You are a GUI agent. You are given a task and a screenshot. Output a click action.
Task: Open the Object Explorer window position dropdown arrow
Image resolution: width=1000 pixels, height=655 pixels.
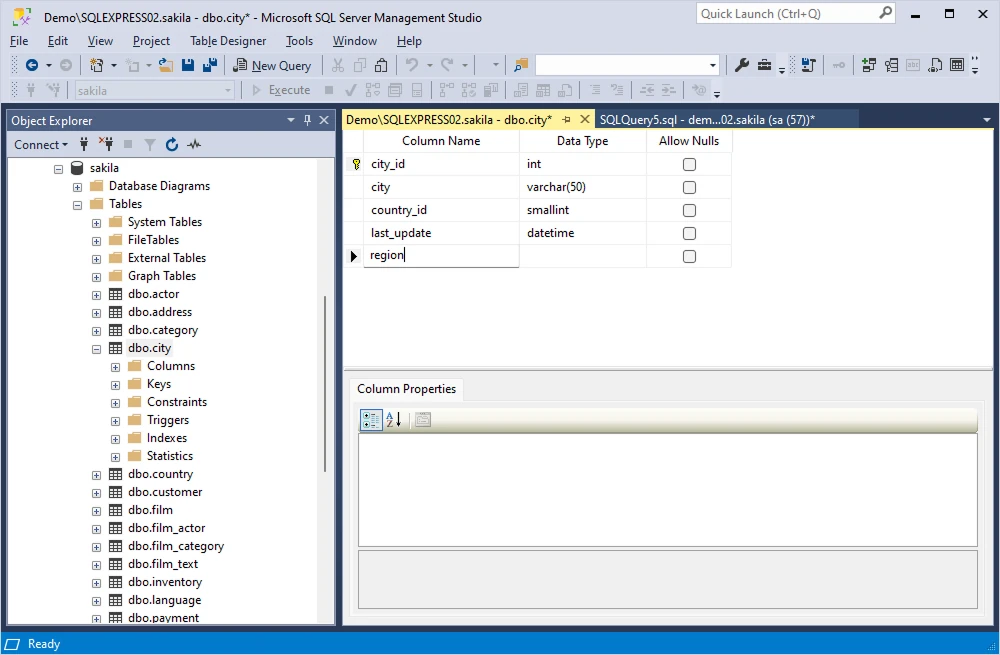291,120
